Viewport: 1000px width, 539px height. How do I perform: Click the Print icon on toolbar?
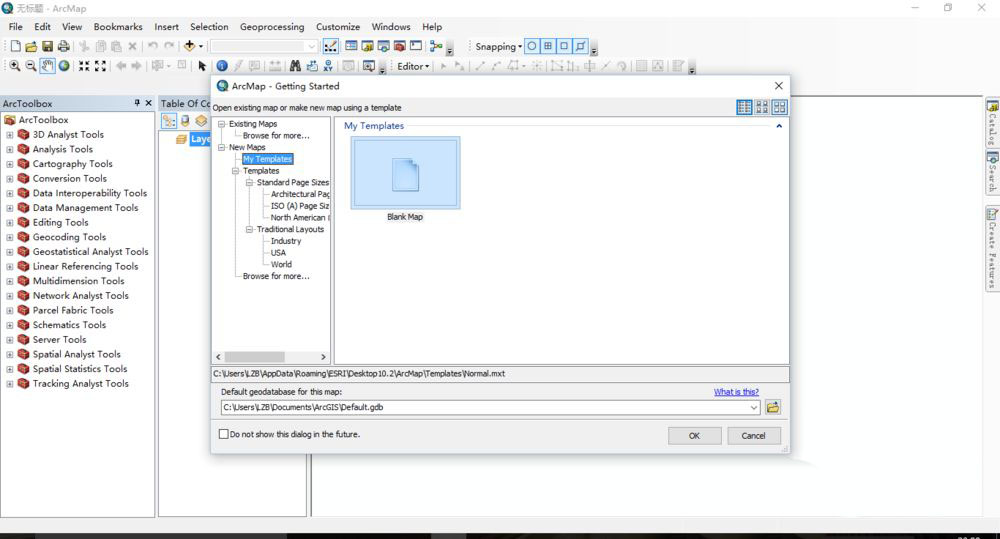(64, 46)
